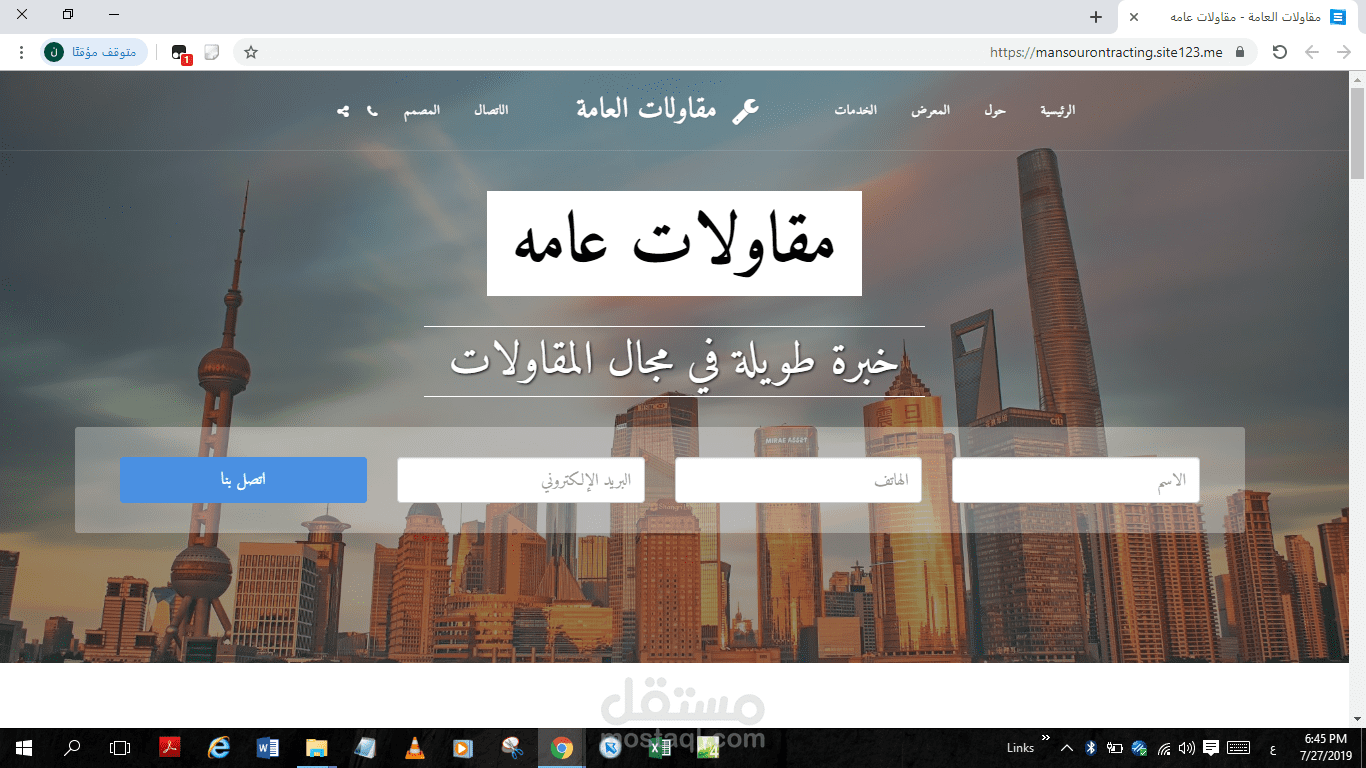Focus the الهاتف input field

[798, 480]
